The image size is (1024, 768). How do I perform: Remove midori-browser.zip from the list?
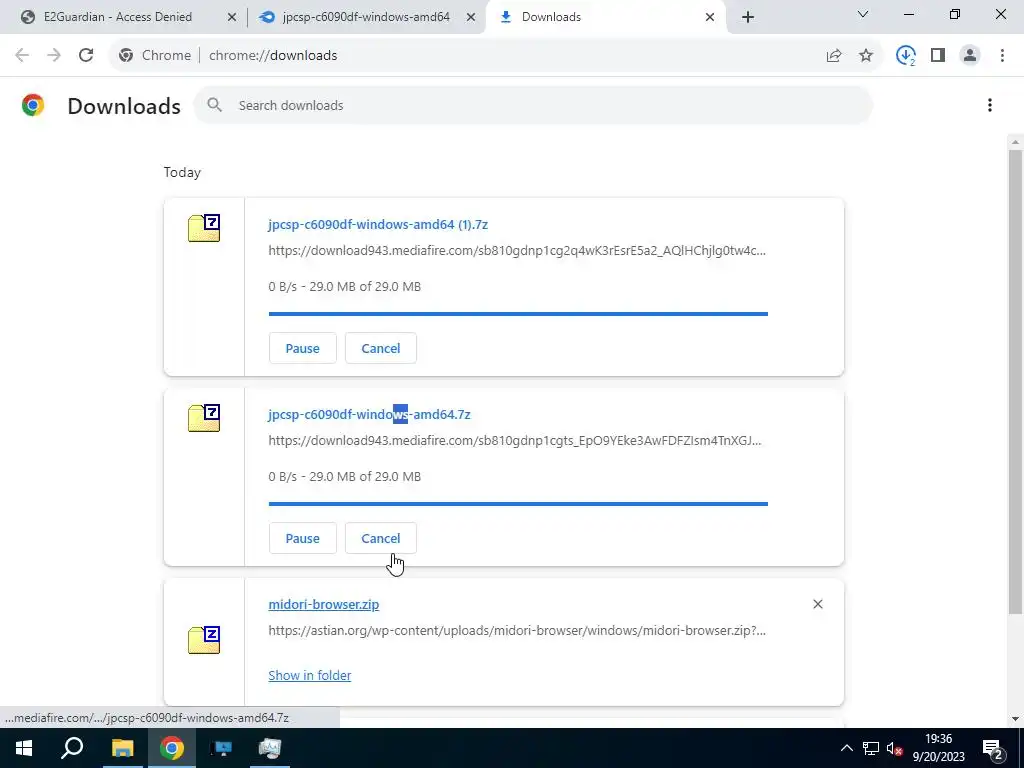pyautogui.click(x=818, y=604)
